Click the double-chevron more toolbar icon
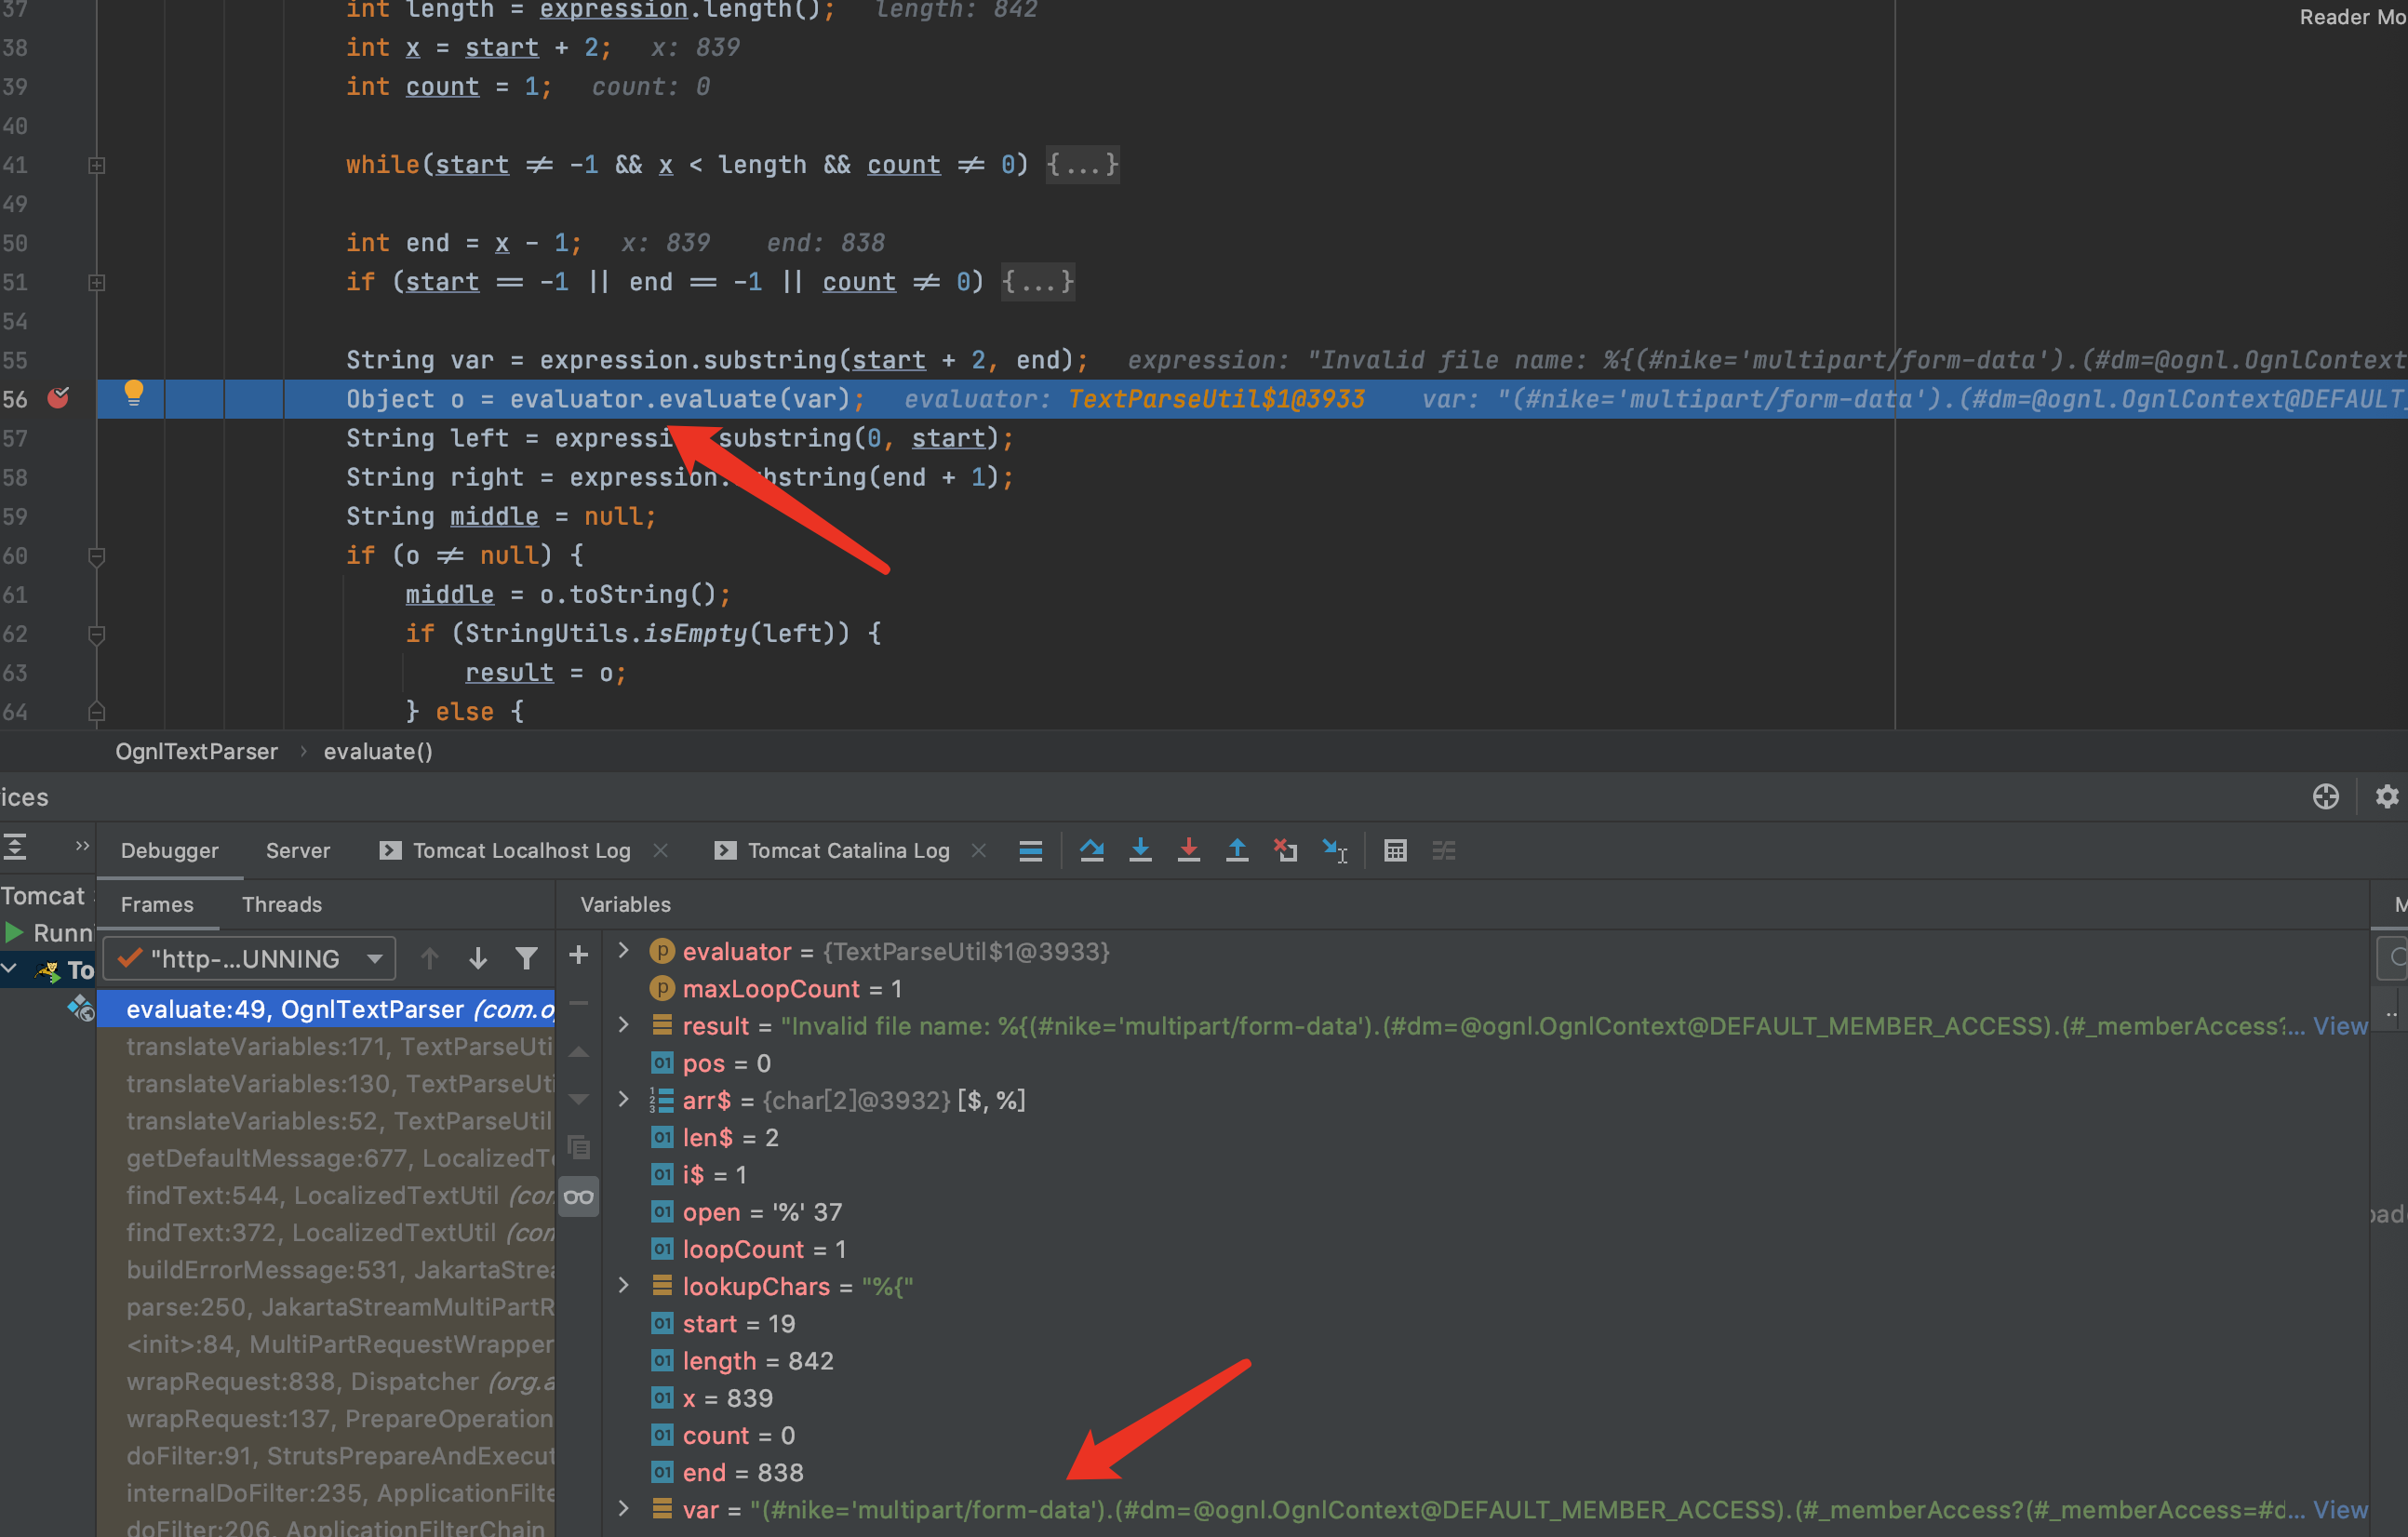Screen dimensions: 2408x1537 tap(82, 846)
